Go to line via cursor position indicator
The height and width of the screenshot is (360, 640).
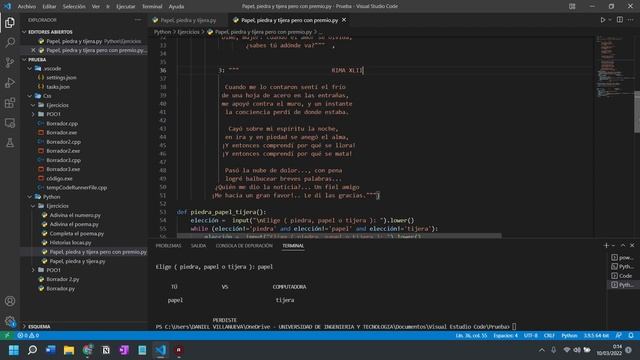(x=471, y=336)
